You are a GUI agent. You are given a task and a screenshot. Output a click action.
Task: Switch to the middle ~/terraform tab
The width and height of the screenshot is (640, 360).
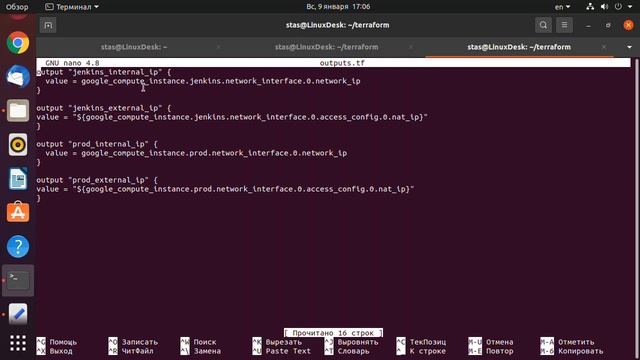(x=327, y=47)
